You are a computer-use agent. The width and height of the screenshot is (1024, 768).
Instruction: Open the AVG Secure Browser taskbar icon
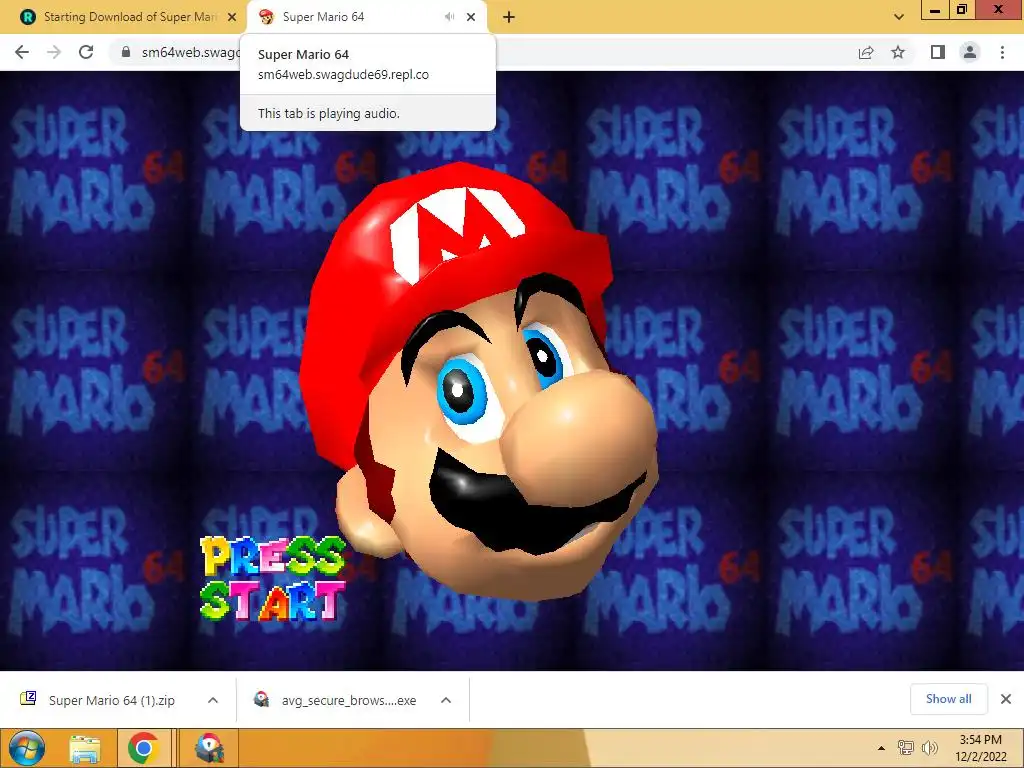coord(209,748)
